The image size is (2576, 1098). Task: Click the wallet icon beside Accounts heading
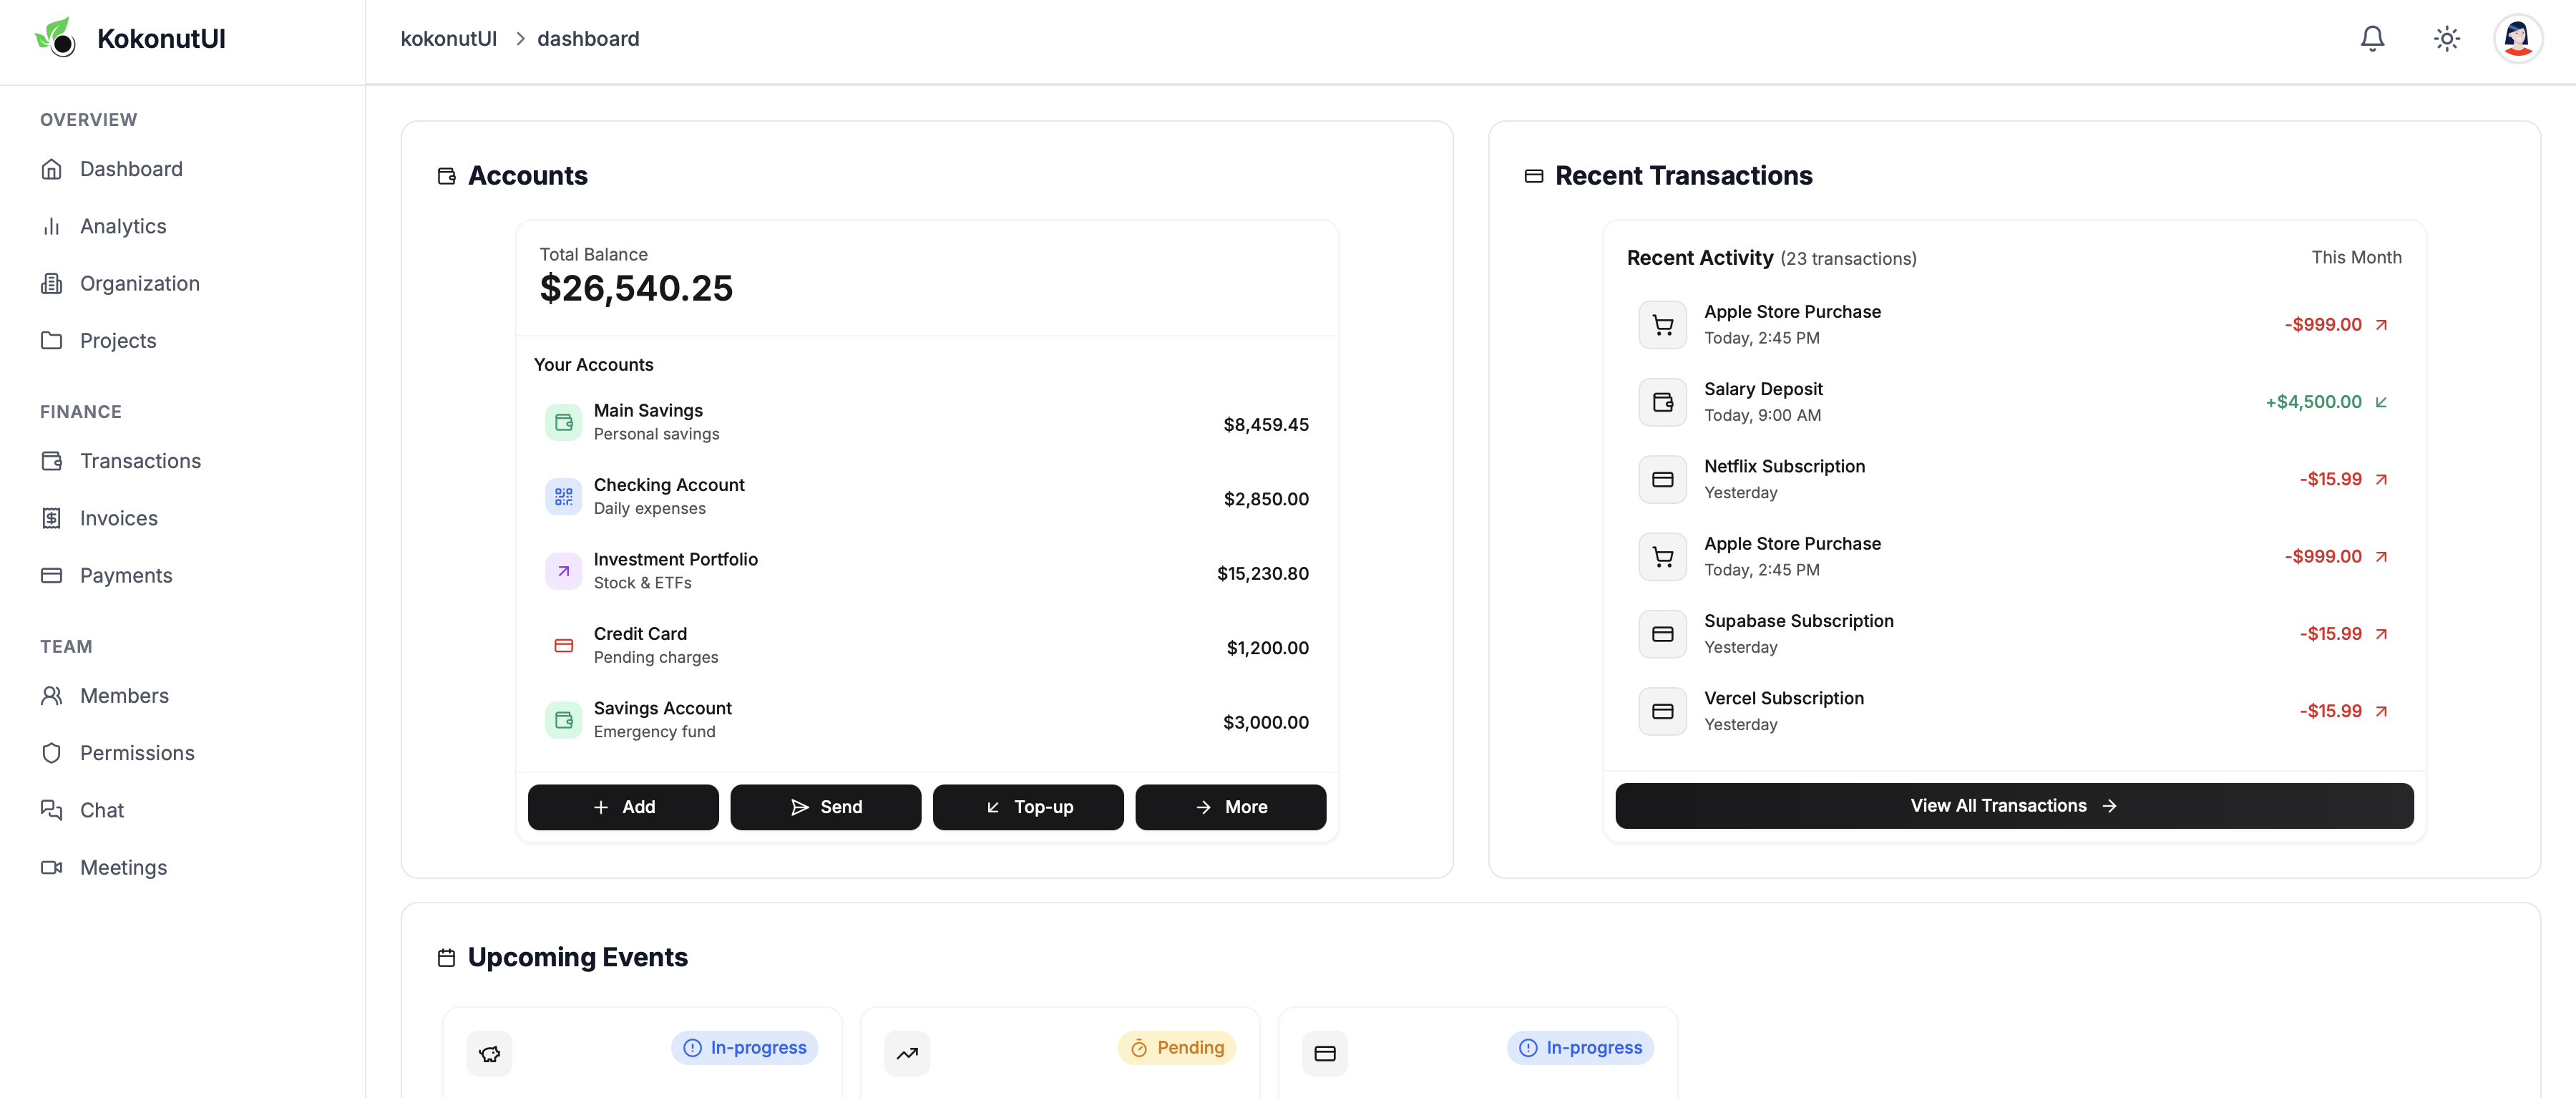[447, 175]
